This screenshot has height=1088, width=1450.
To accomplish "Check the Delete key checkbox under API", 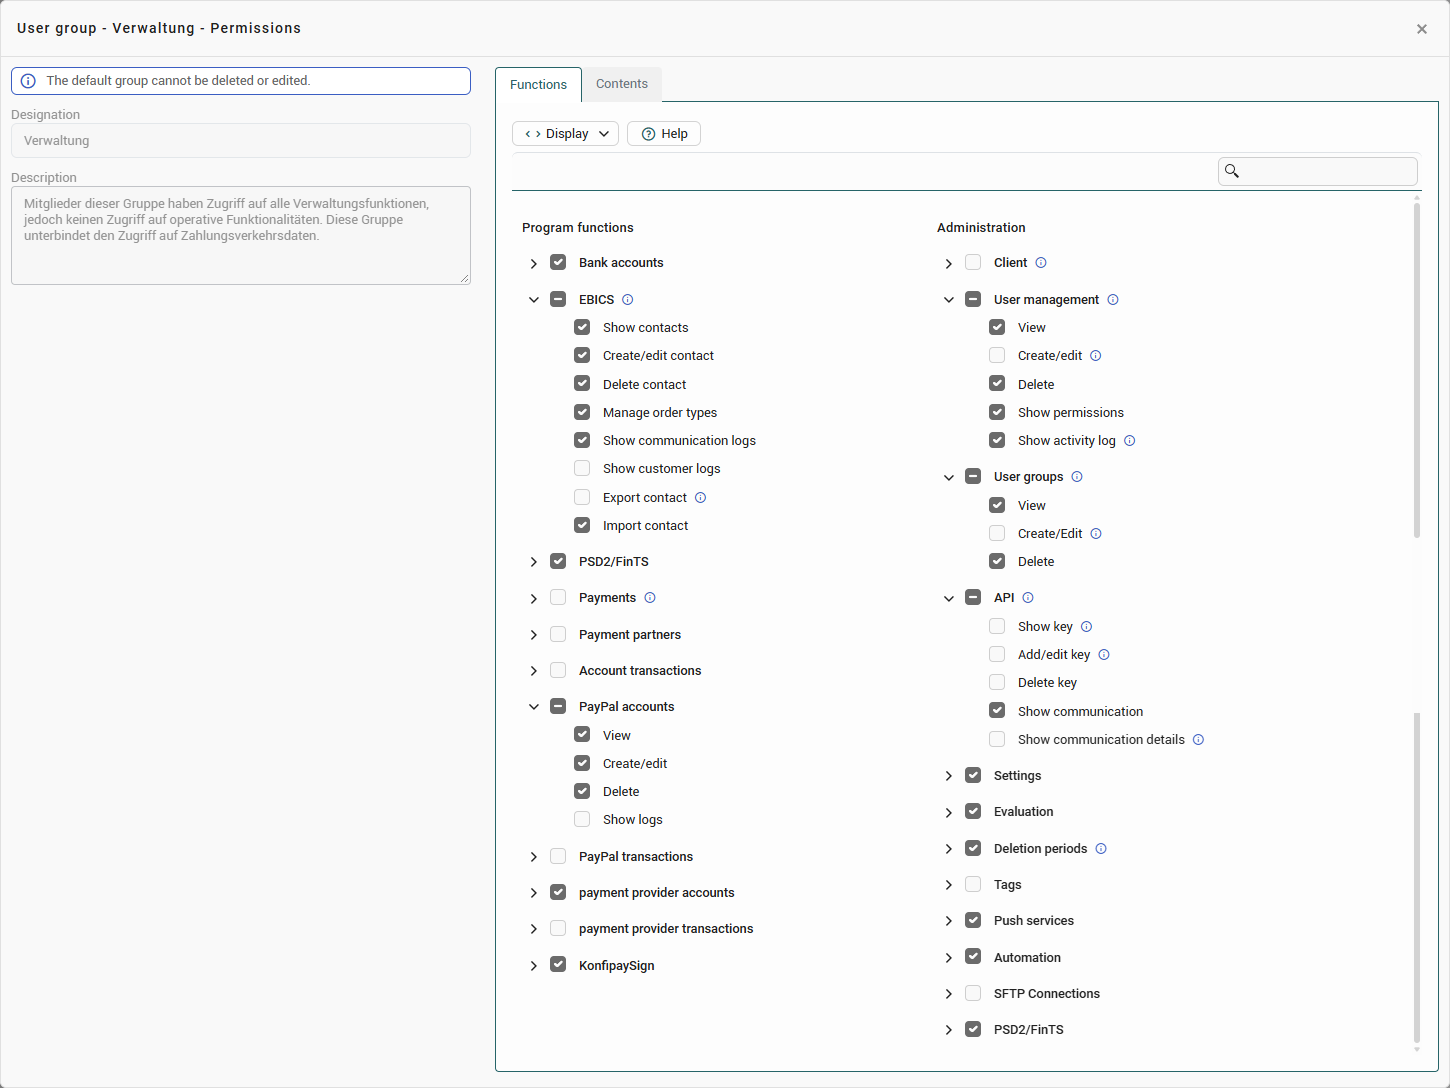I will pos(997,682).
